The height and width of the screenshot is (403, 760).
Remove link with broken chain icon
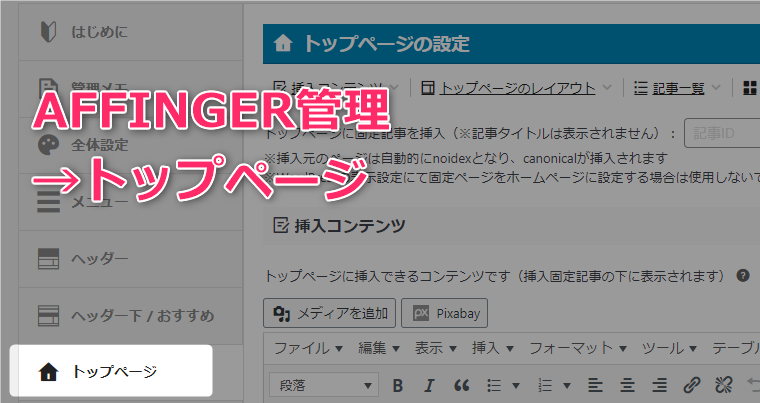[724, 386]
